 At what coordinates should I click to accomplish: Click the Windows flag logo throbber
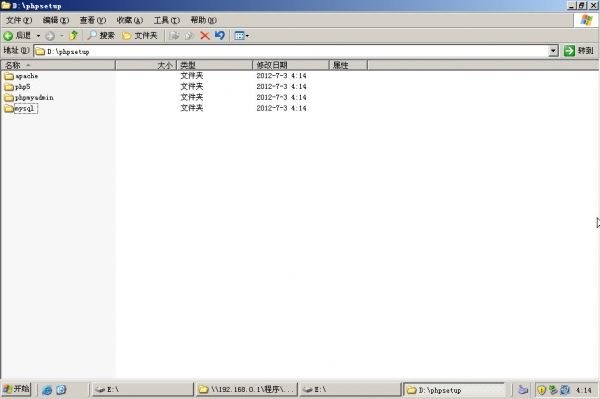[586, 20]
